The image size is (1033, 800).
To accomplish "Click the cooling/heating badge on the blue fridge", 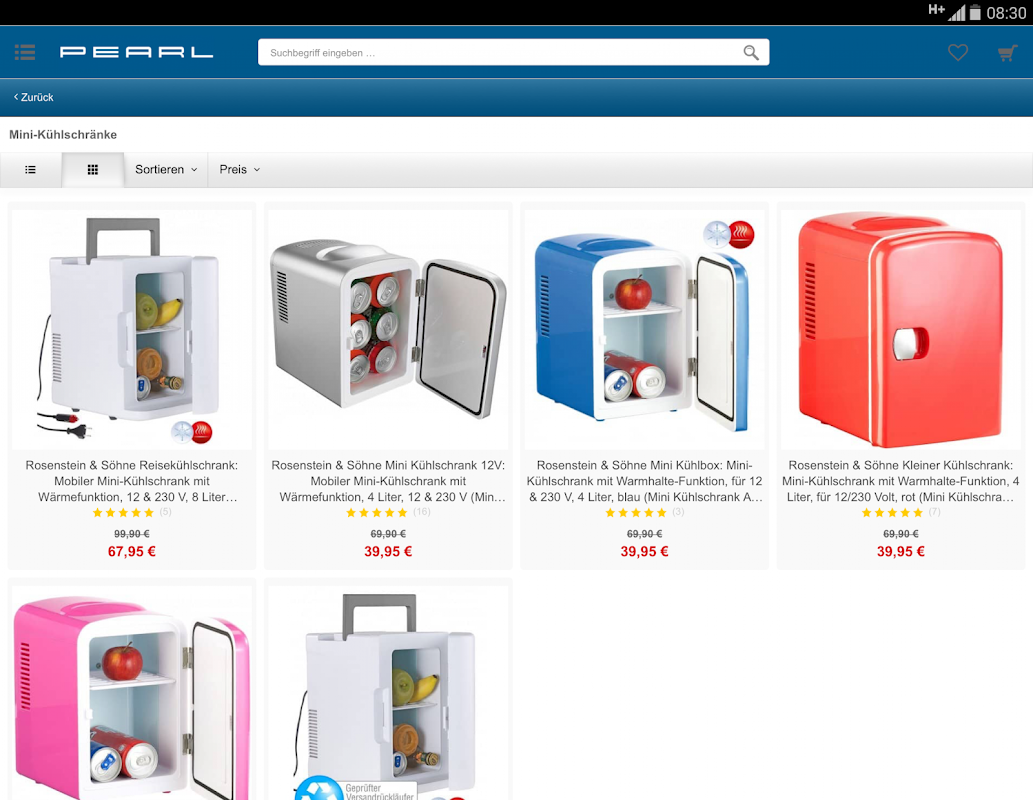I will point(729,234).
